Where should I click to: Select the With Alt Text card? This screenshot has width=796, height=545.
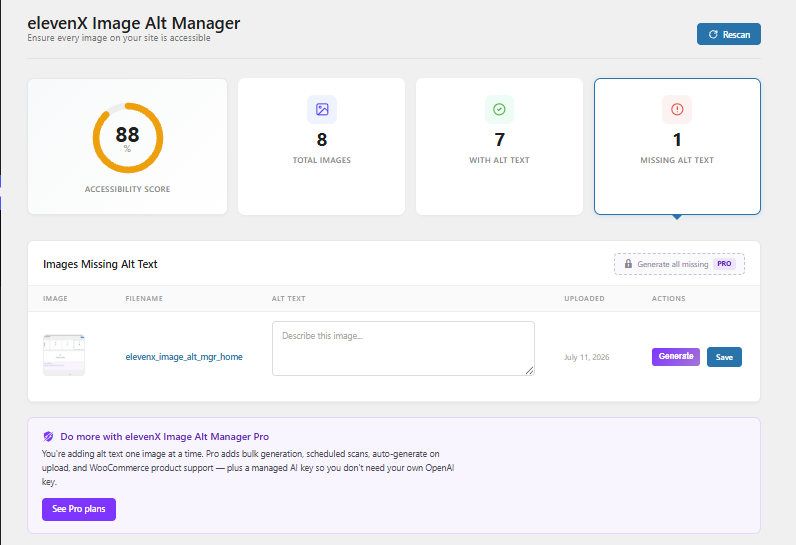499,146
